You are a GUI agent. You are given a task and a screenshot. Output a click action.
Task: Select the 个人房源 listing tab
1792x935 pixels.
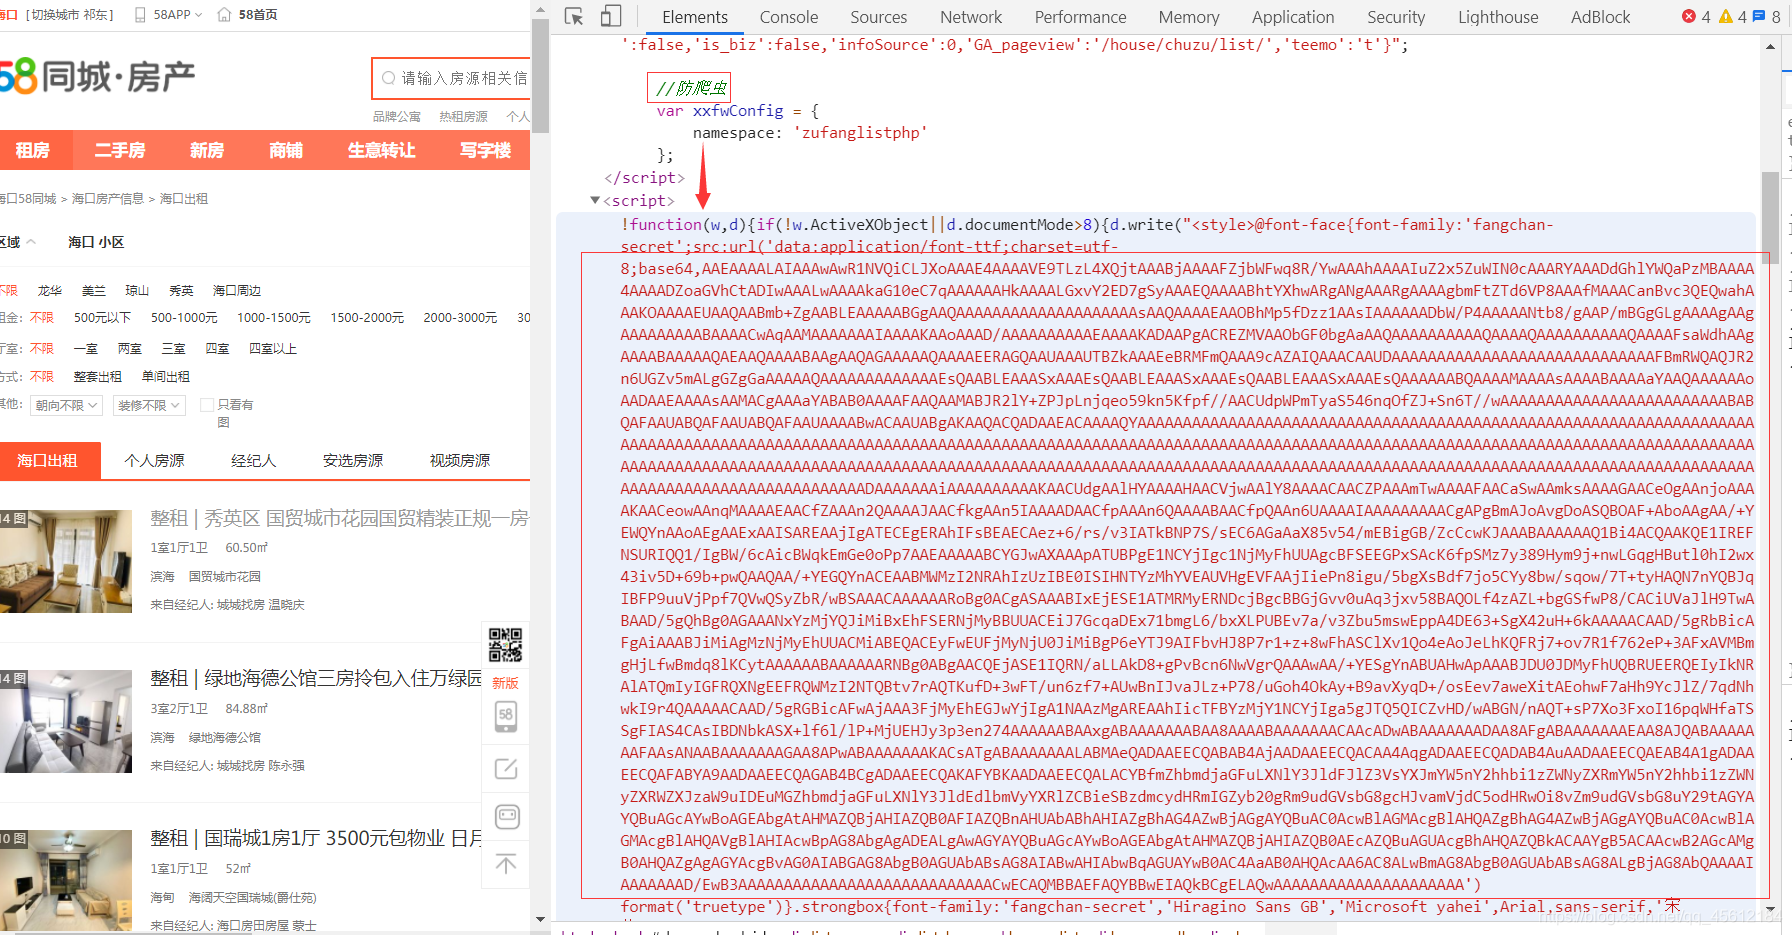[x=154, y=460]
